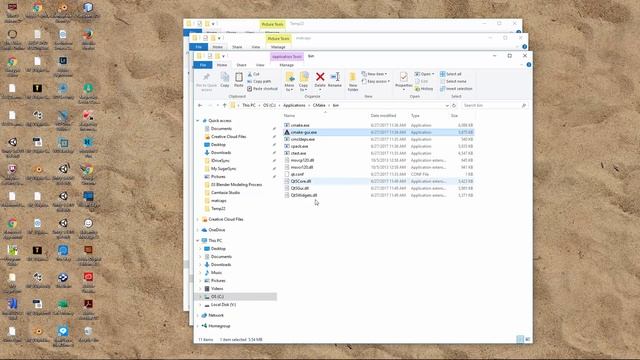
Task: Go up one folder level arrow
Action: coord(224,105)
